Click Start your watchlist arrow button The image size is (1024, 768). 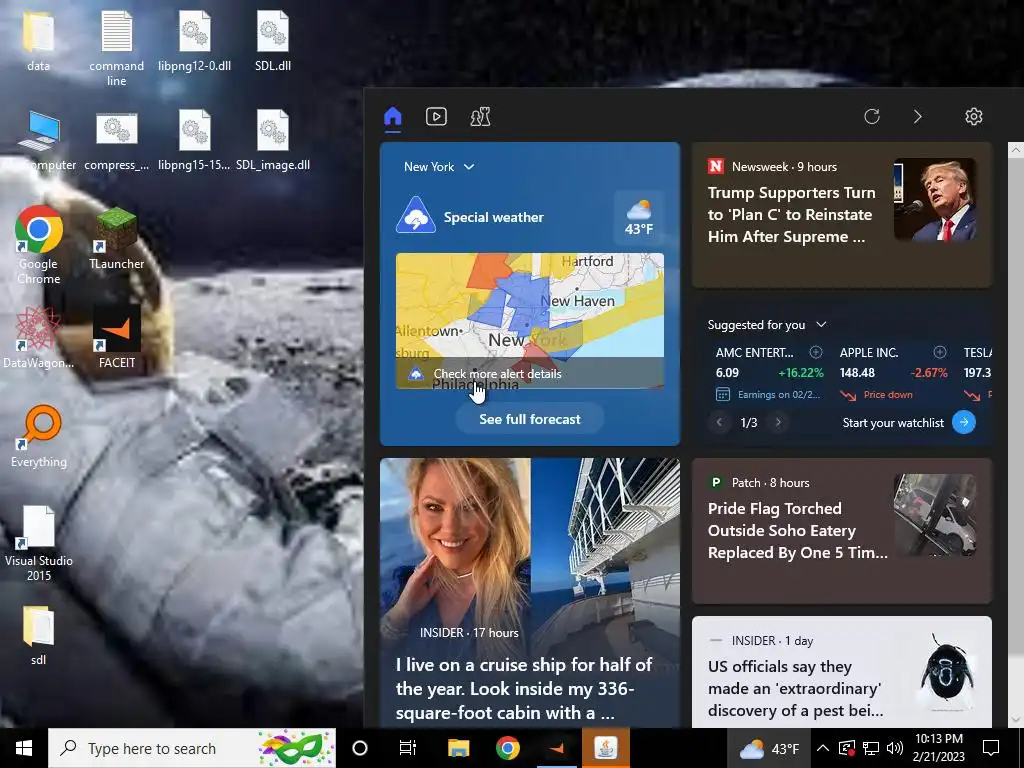pos(964,423)
